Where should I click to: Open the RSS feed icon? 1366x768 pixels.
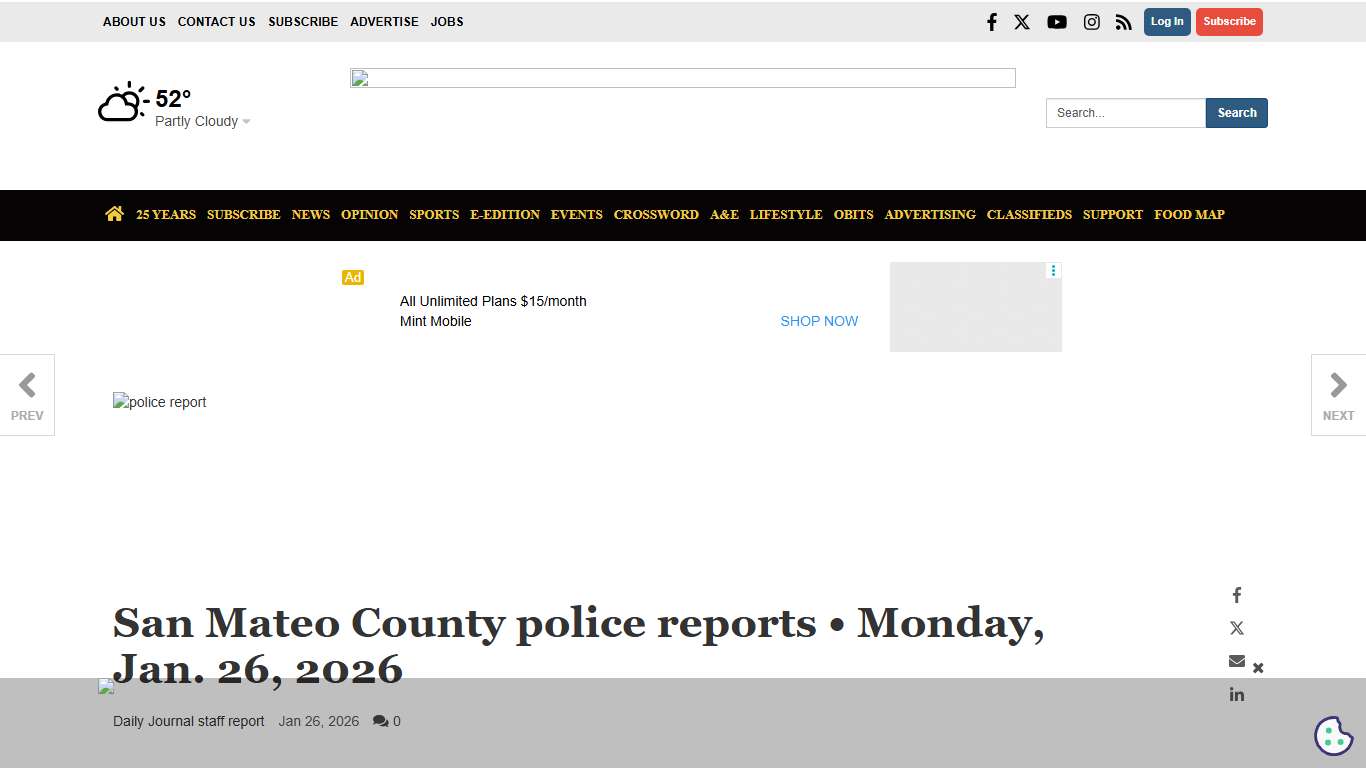[1123, 21]
